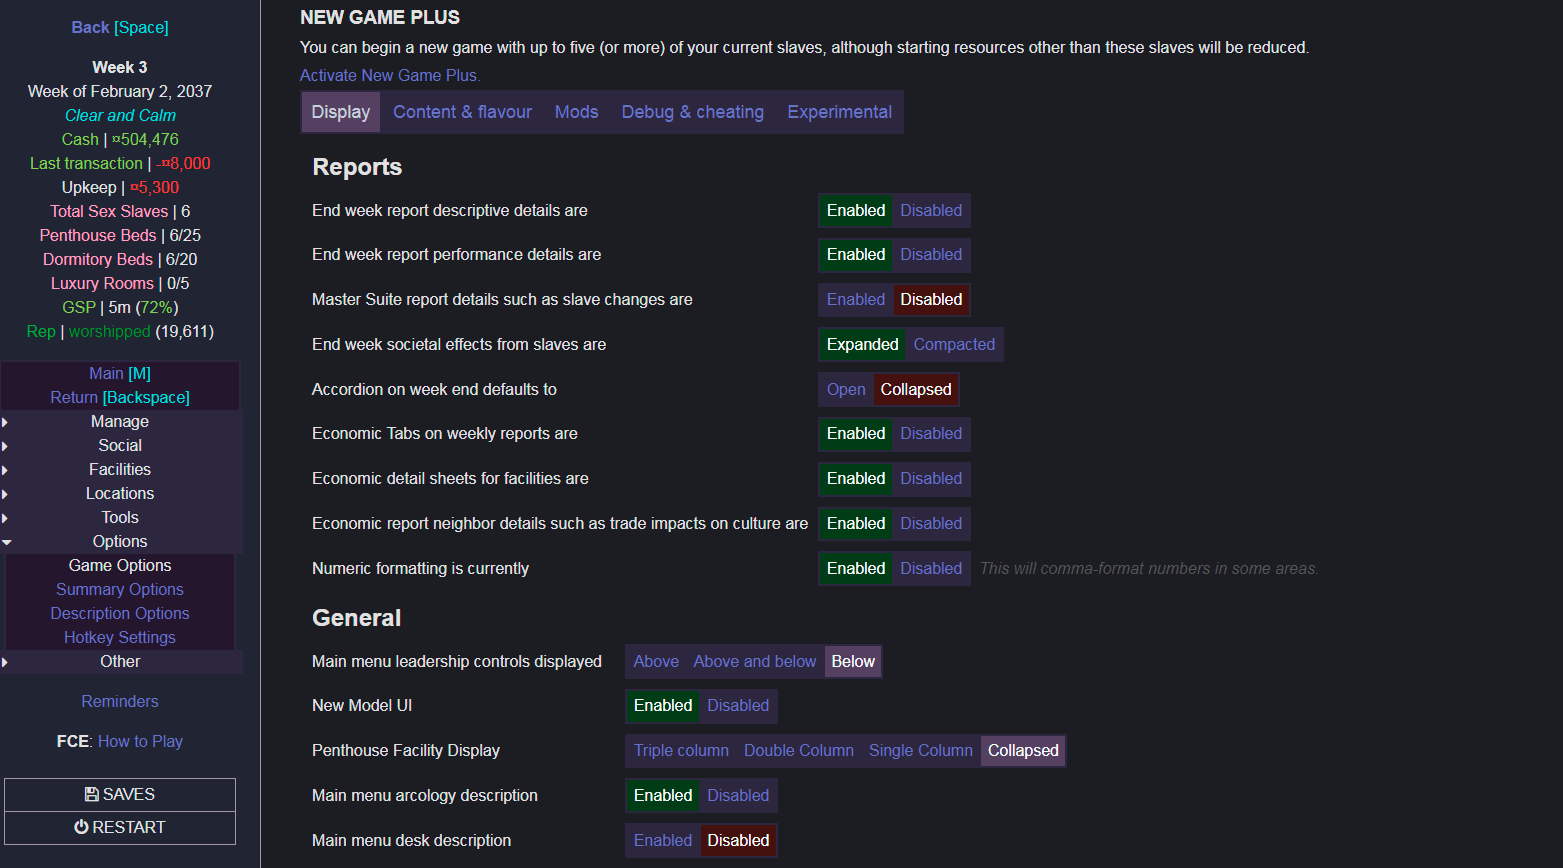
Task: Disable numeric formatting
Action: (930, 569)
